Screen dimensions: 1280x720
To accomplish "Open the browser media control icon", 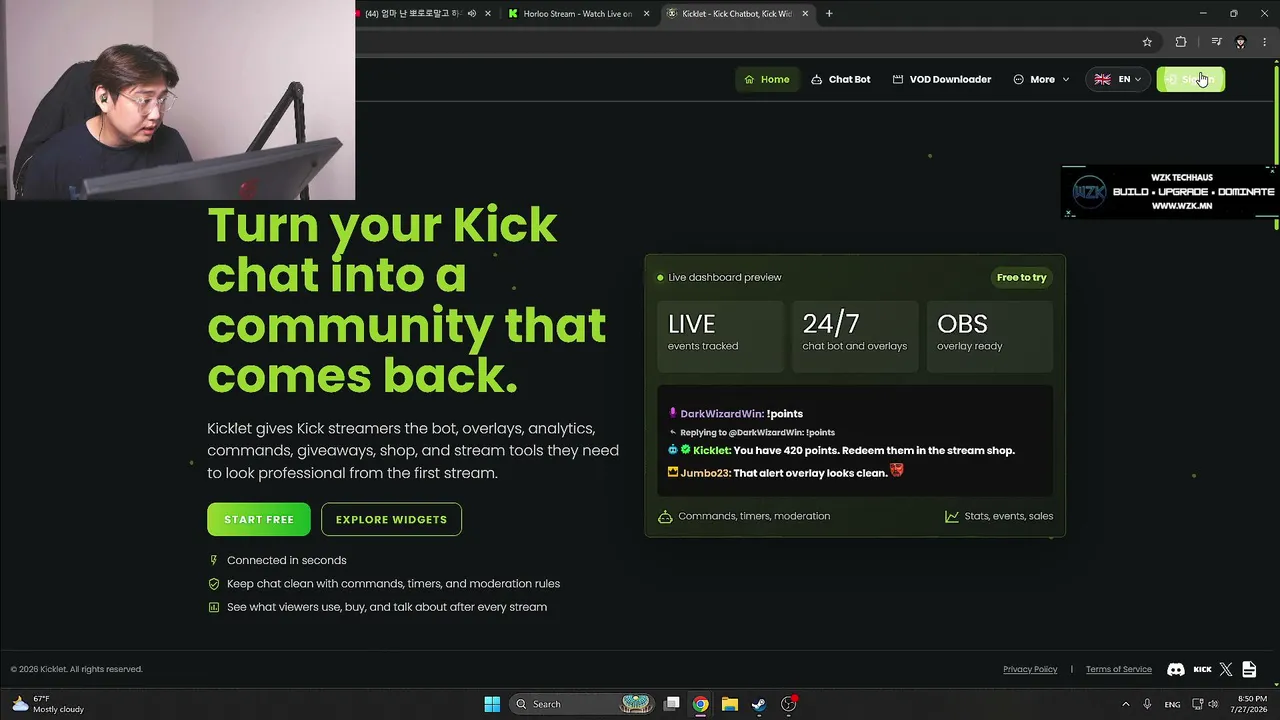I will coord(1216,42).
